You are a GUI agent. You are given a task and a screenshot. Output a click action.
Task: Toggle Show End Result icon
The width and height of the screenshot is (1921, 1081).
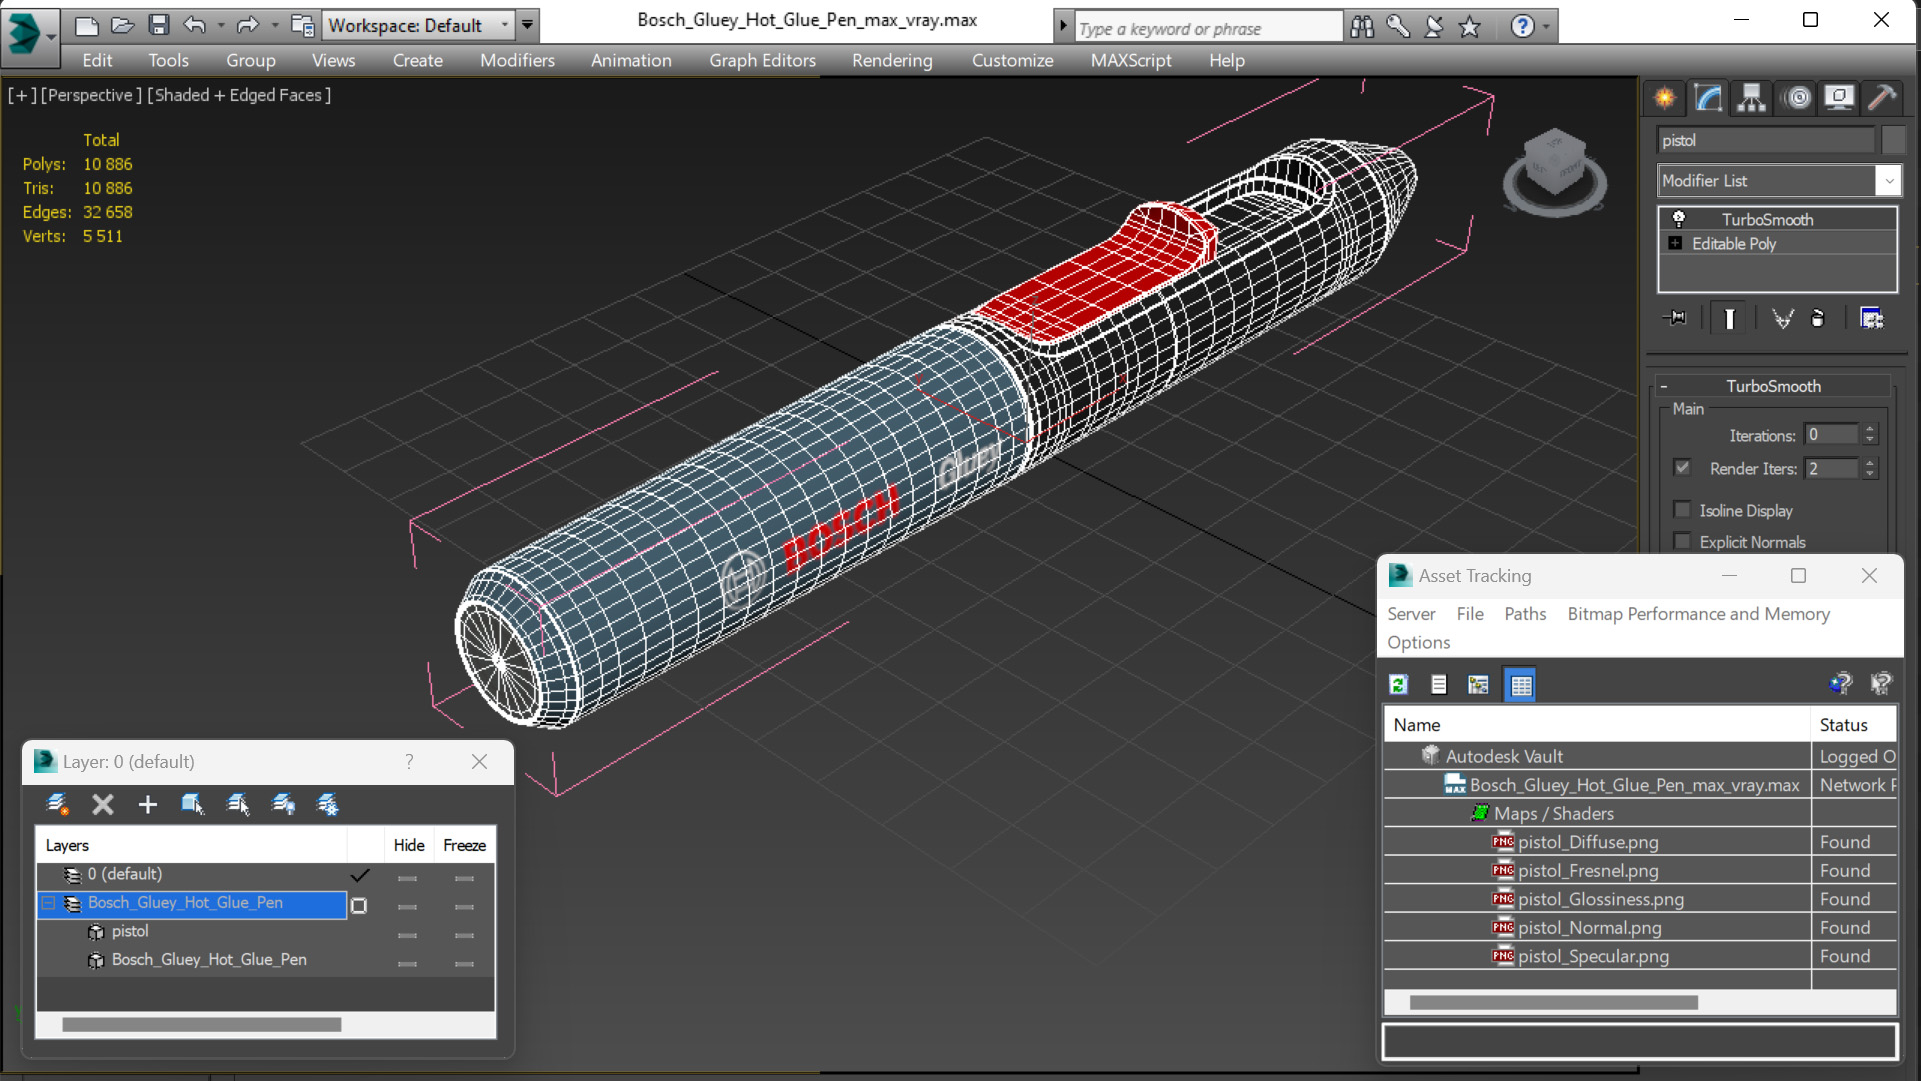pos(1729,318)
